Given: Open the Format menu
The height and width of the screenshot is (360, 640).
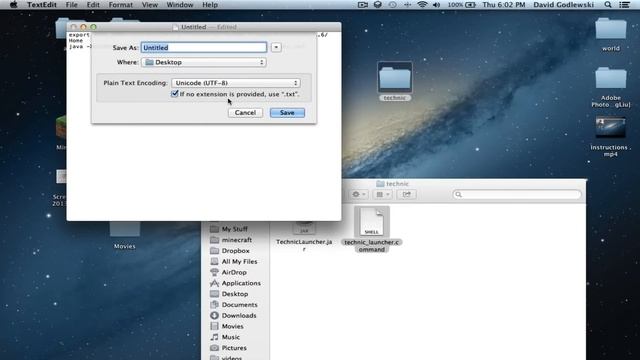Looking at the screenshot, I should click(x=120, y=5).
